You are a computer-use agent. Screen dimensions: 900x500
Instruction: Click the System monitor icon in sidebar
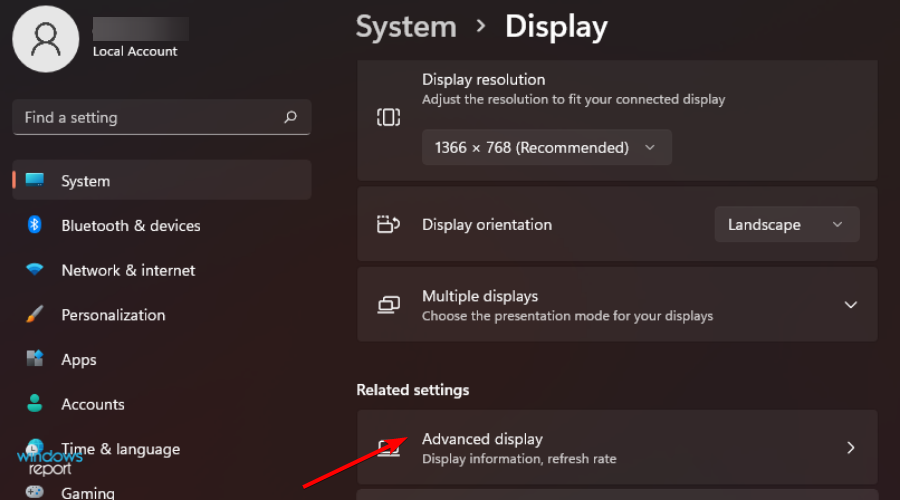(x=35, y=180)
